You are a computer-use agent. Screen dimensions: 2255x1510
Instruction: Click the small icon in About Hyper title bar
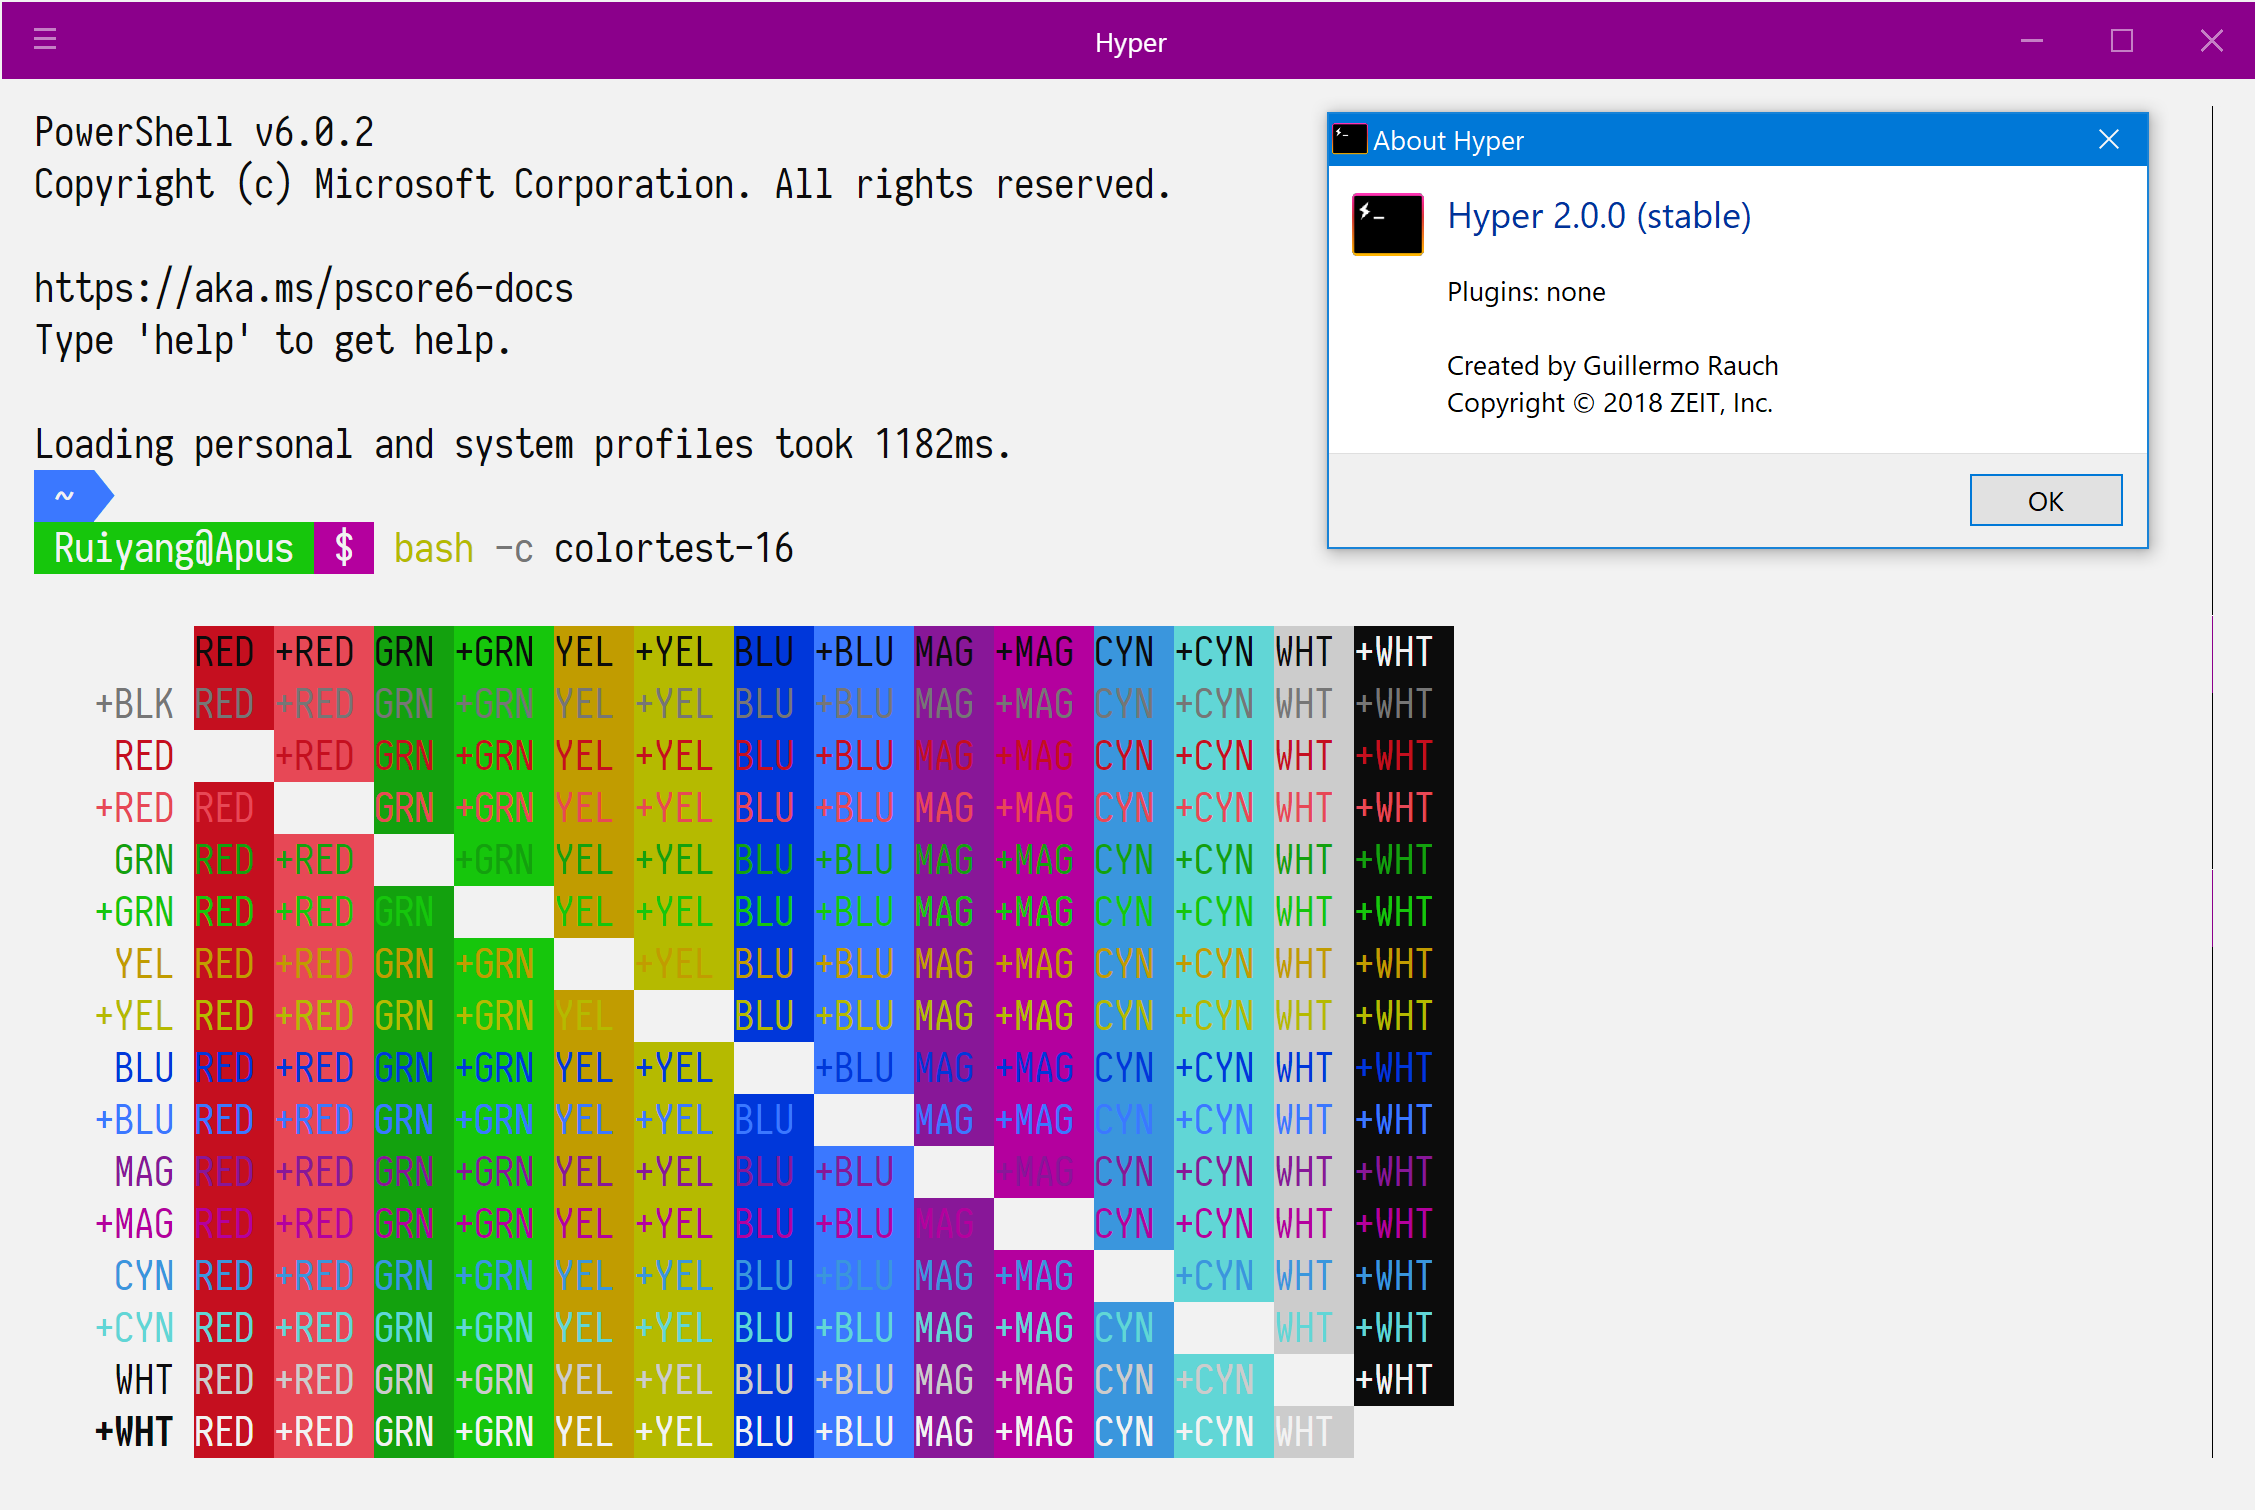click(x=1349, y=139)
